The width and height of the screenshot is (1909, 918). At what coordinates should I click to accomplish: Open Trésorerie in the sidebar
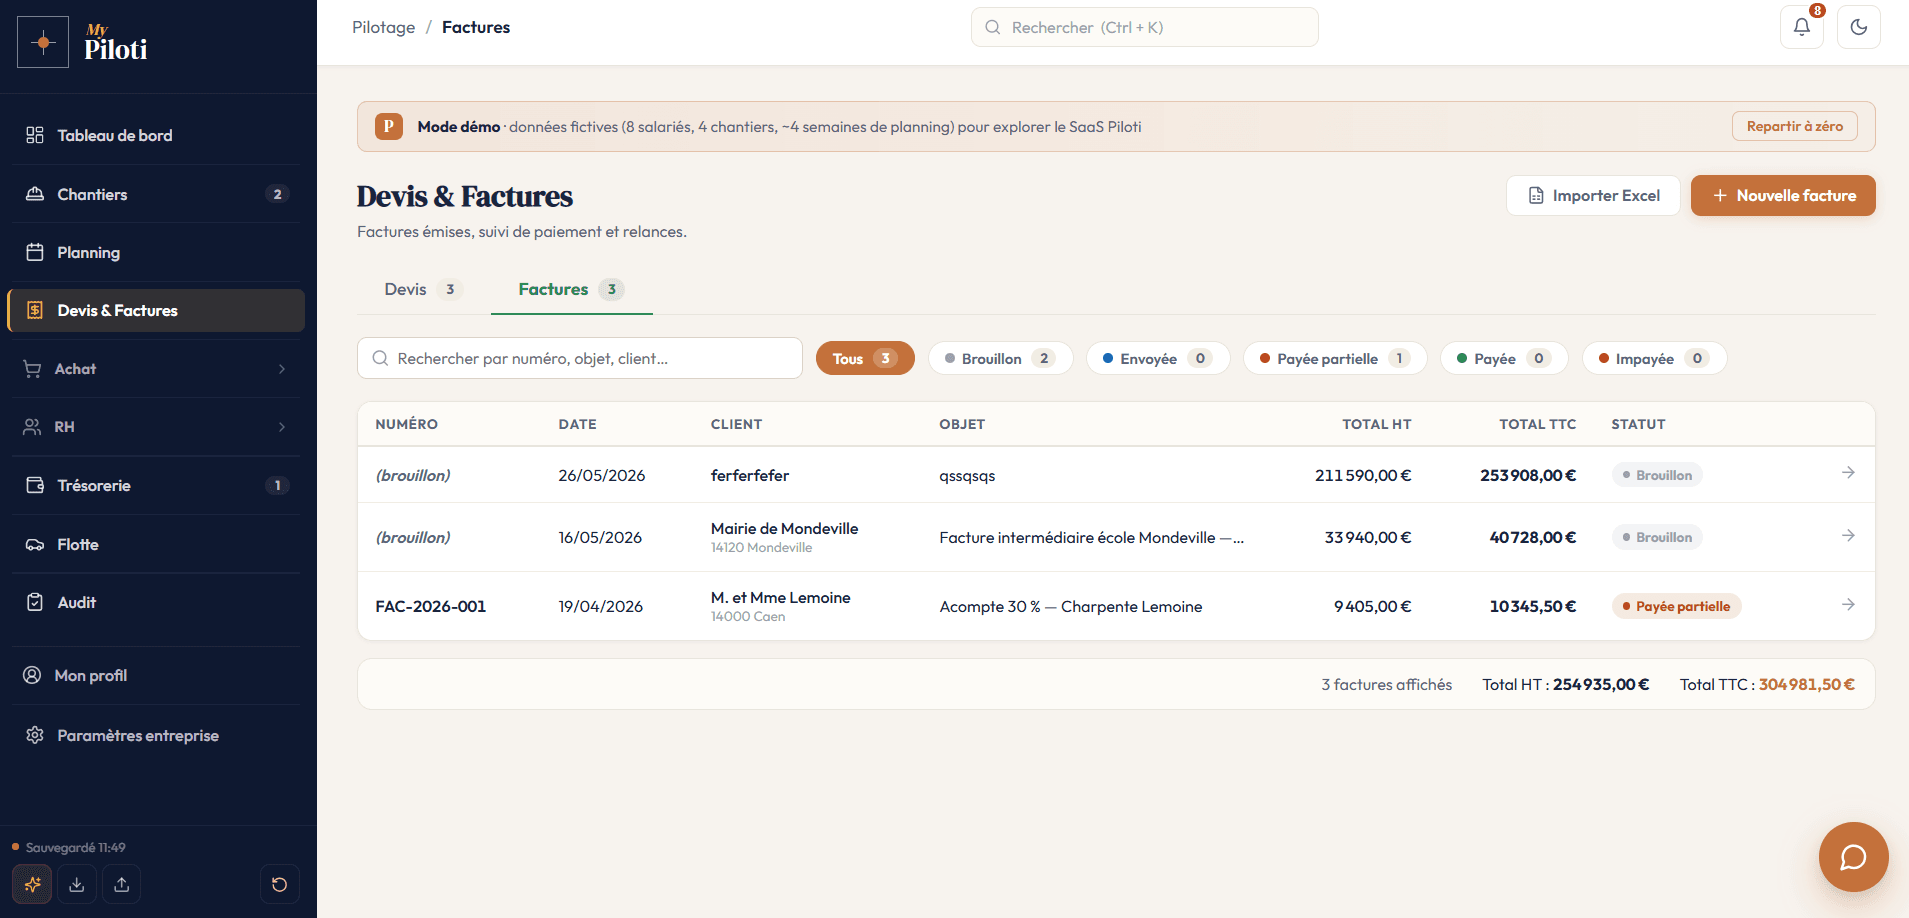156,485
